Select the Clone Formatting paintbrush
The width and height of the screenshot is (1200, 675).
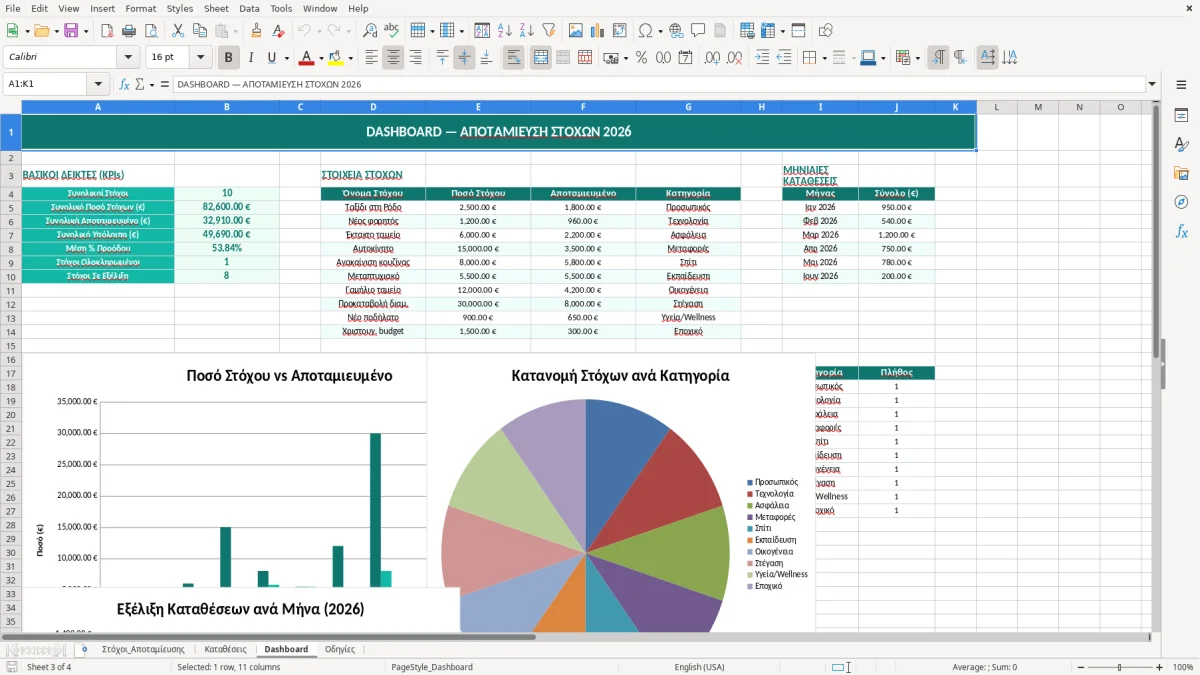coord(256,31)
